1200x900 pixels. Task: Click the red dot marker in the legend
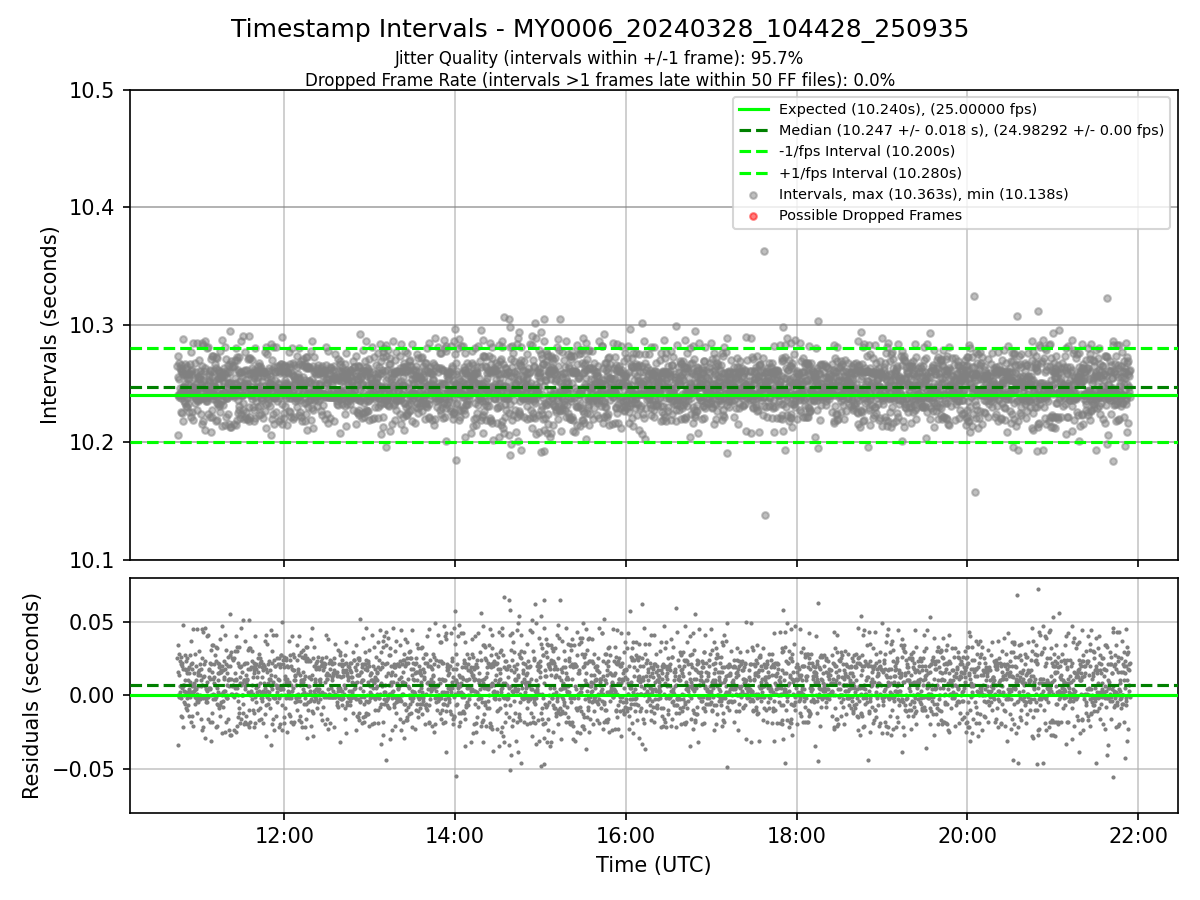754,216
